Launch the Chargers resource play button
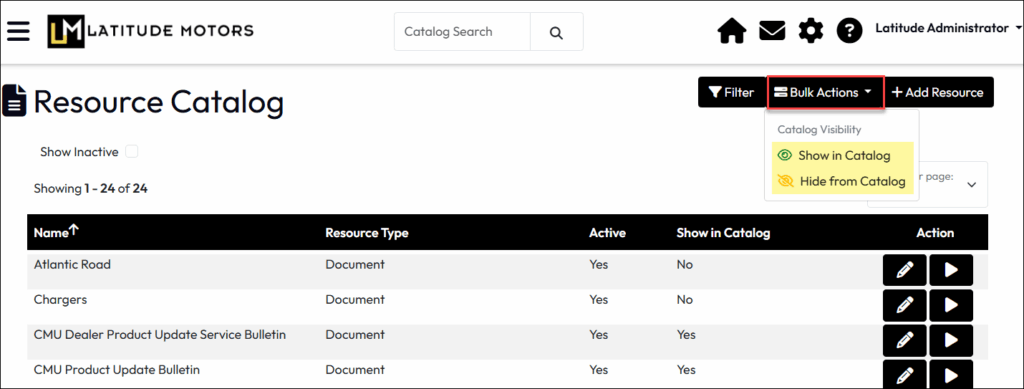The width and height of the screenshot is (1024, 389). pos(952,305)
